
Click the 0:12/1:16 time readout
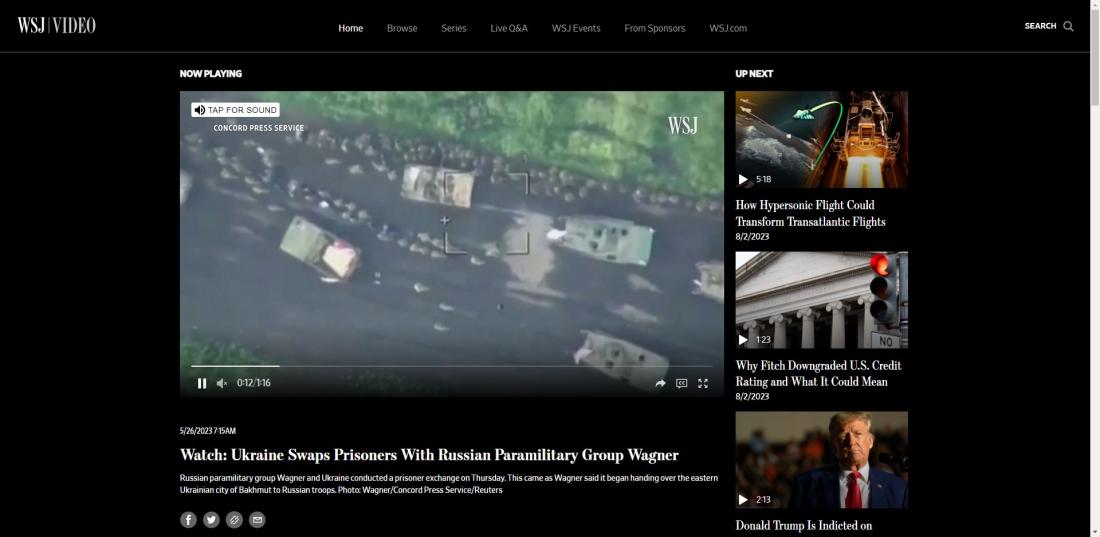point(253,383)
